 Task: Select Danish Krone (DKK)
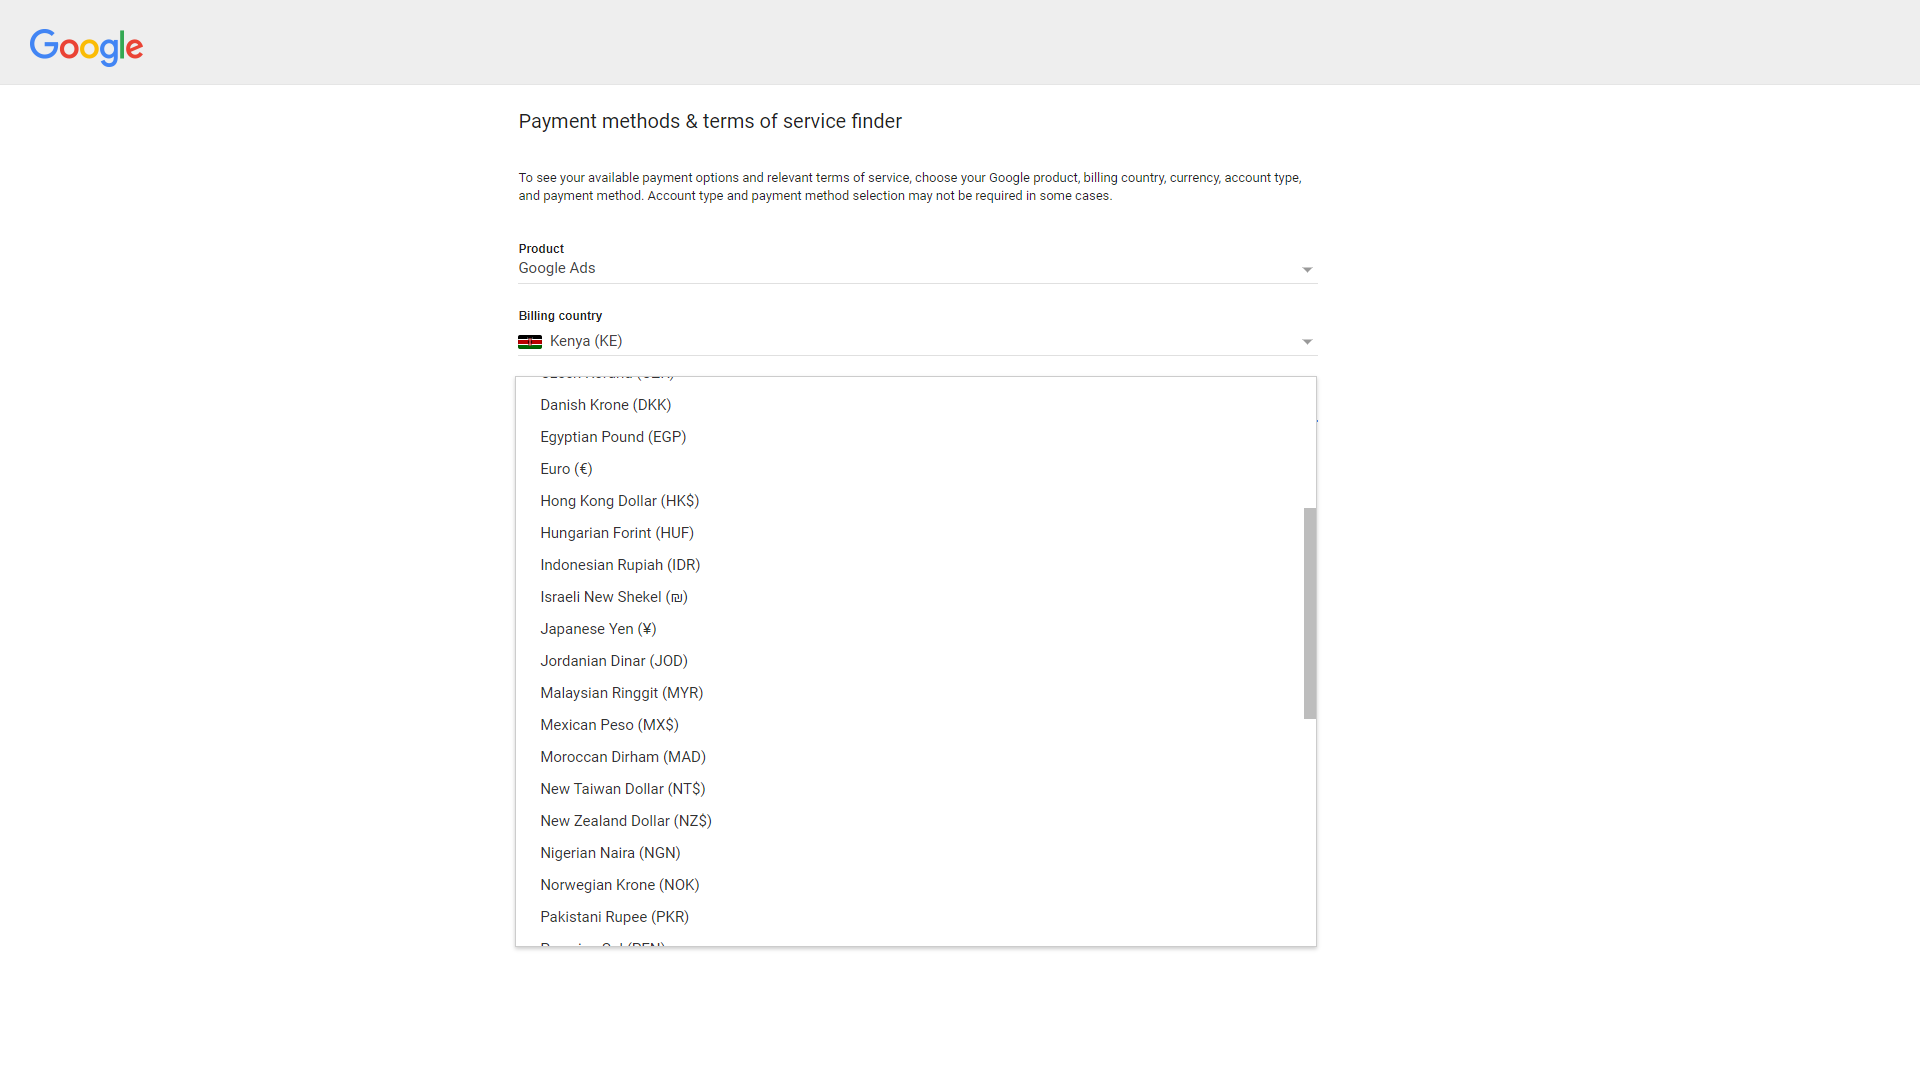(605, 405)
